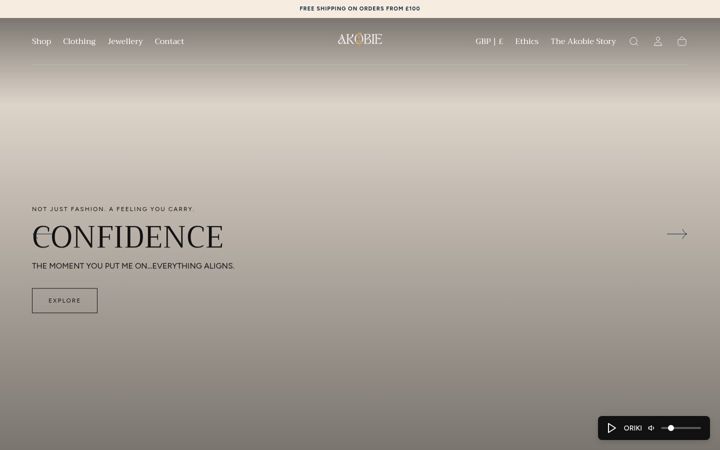Open the Clothing menu
The image size is (720, 450).
coord(79,41)
